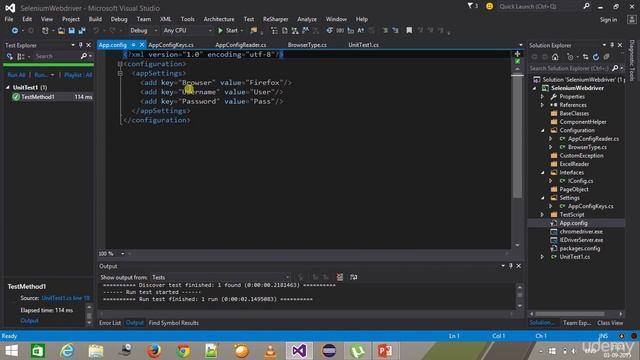Click the Save App.config disk icon

tap(71, 31)
